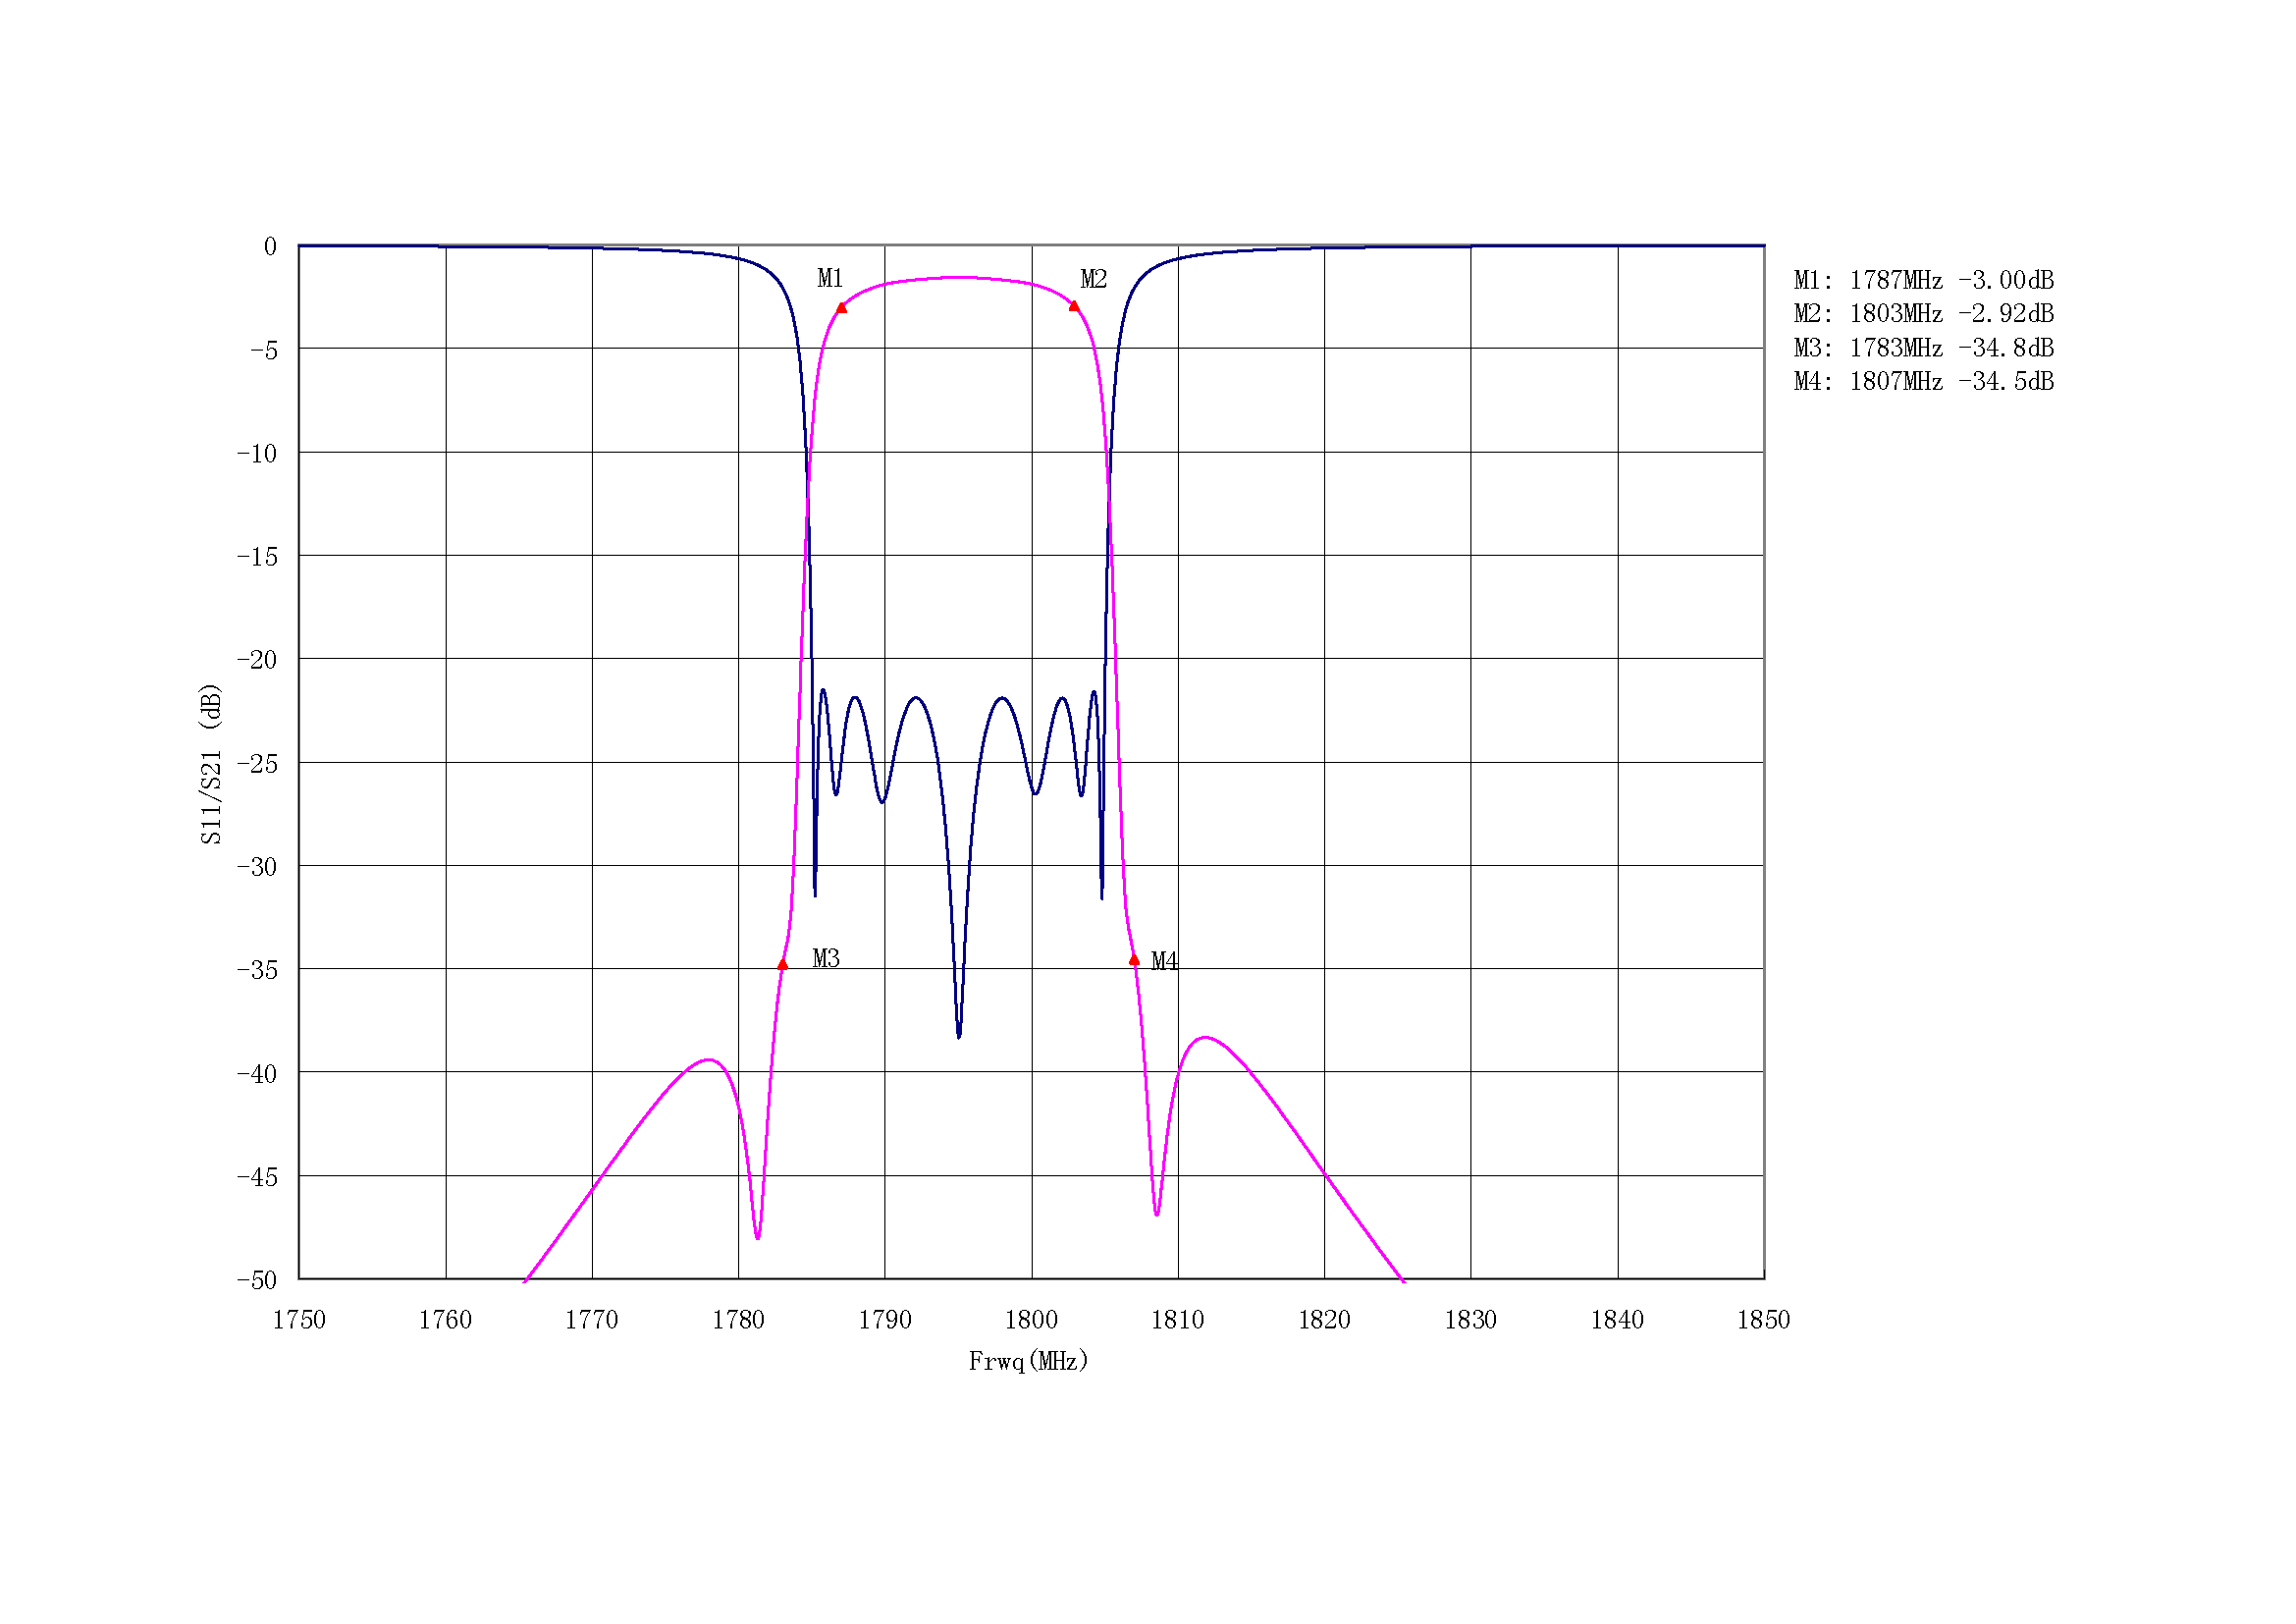Viewport: 2296px width, 1624px height.
Task: Select the M4 label beside its marker
Action: coord(1164,962)
